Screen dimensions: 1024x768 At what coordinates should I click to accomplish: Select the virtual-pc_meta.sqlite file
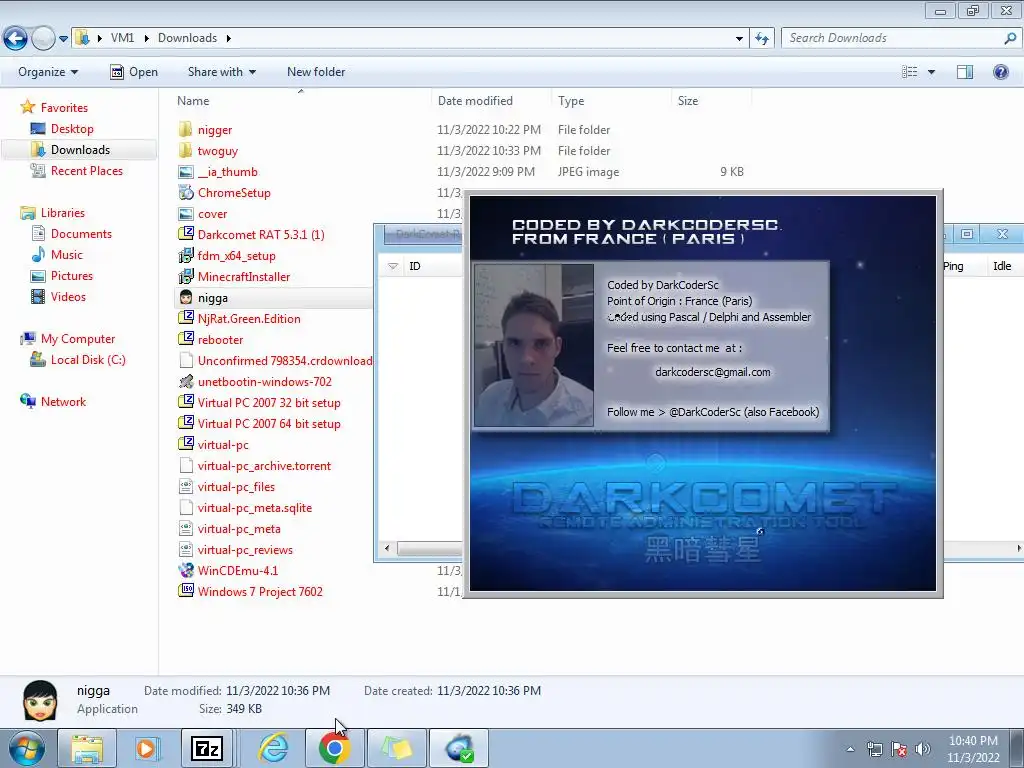click(x=255, y=507)
